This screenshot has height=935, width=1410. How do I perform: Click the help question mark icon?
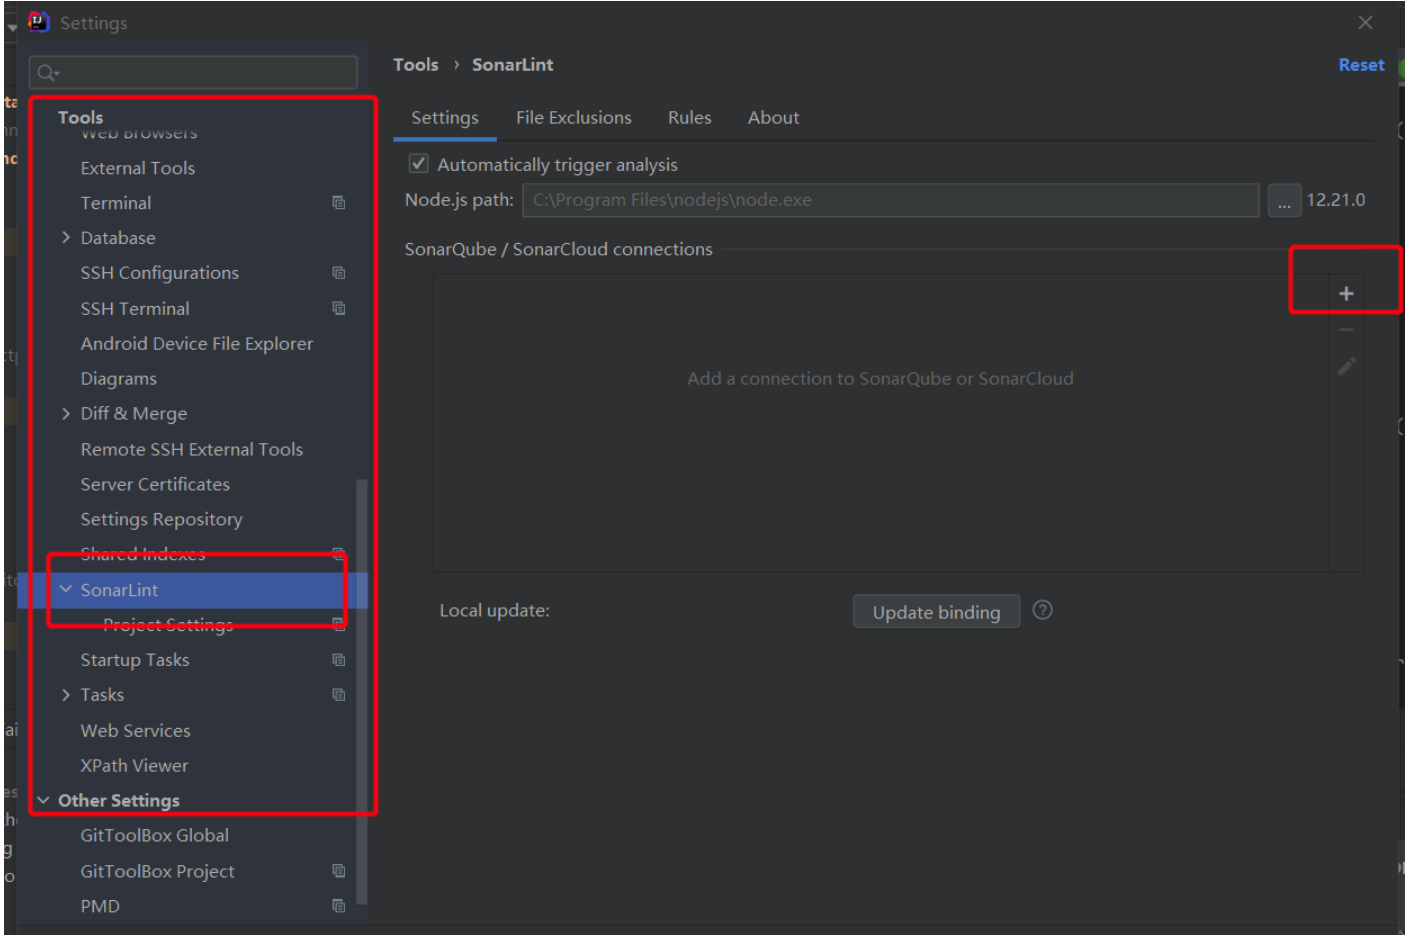point(1042,610)
